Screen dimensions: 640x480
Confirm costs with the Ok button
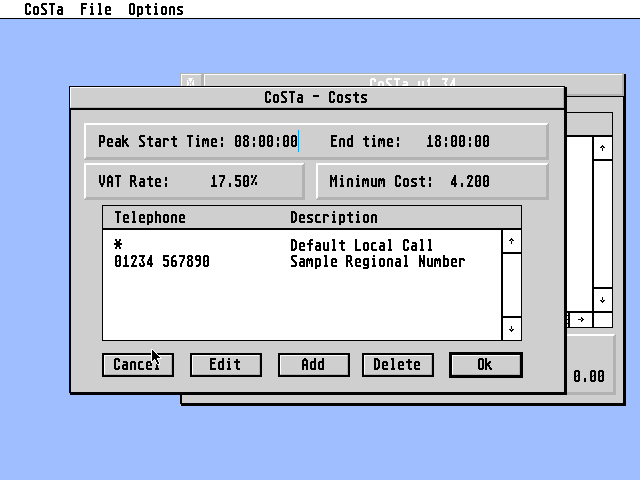click(485, 364)
